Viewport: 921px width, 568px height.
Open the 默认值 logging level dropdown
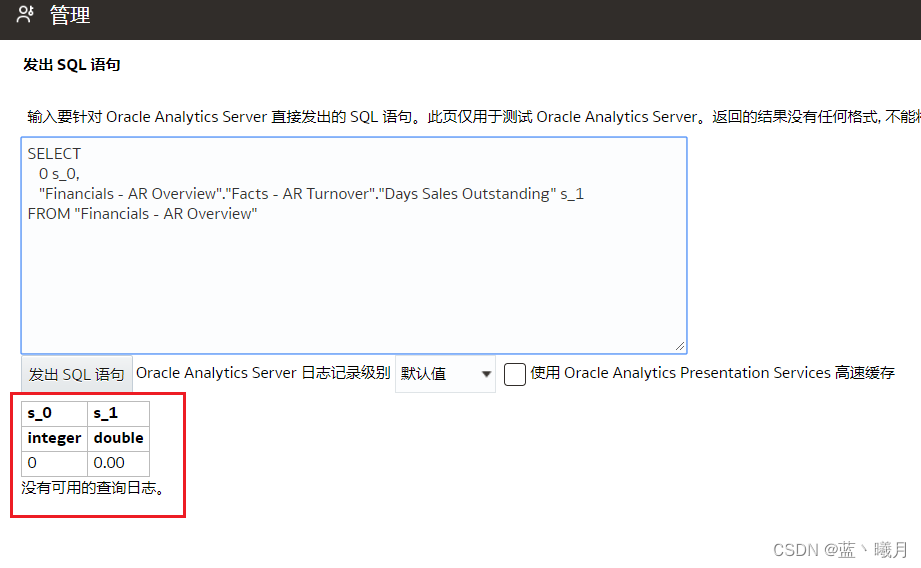coord(445,374)
